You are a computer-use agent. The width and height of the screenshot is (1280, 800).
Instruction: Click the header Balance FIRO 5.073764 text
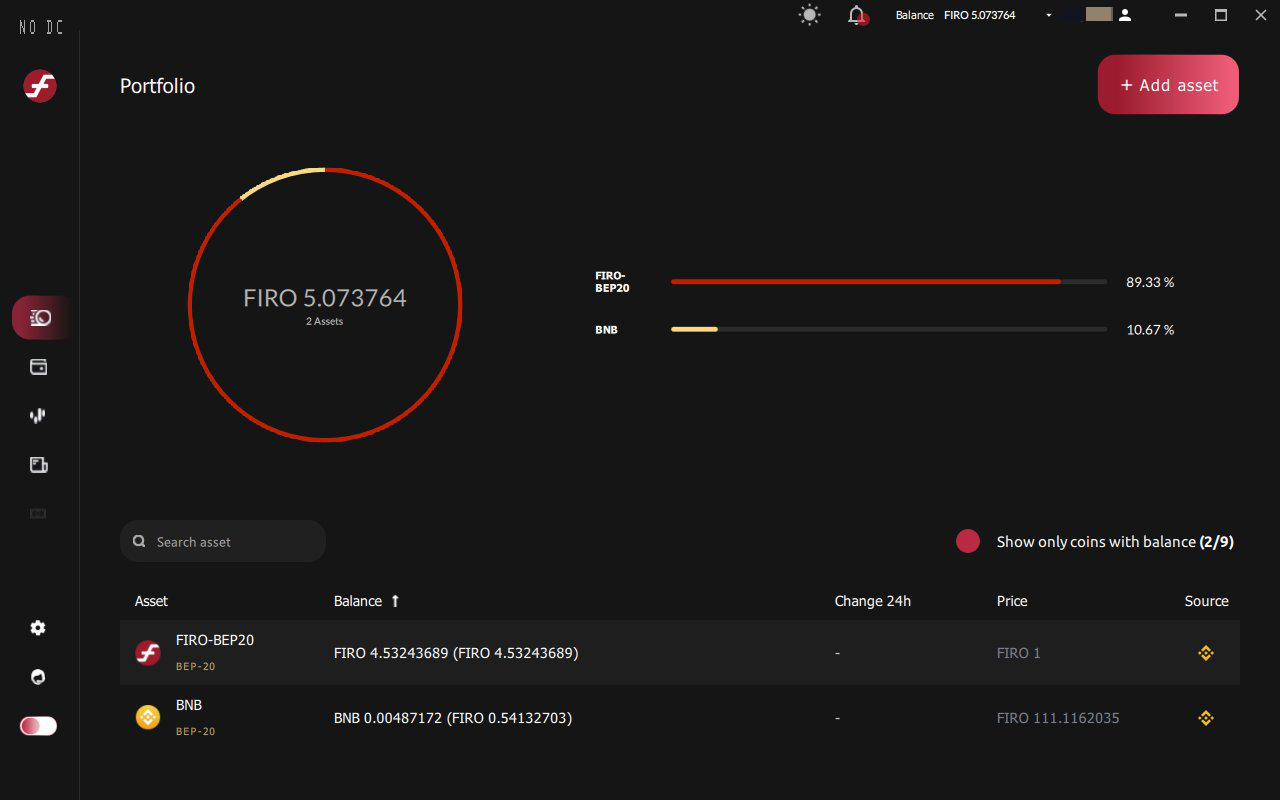coord(955,15)
